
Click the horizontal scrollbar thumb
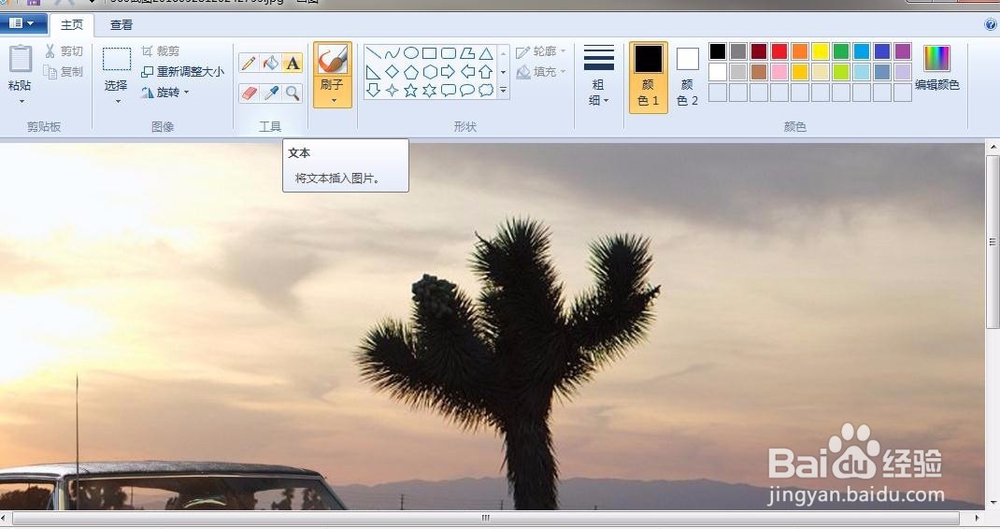point(486,518)
